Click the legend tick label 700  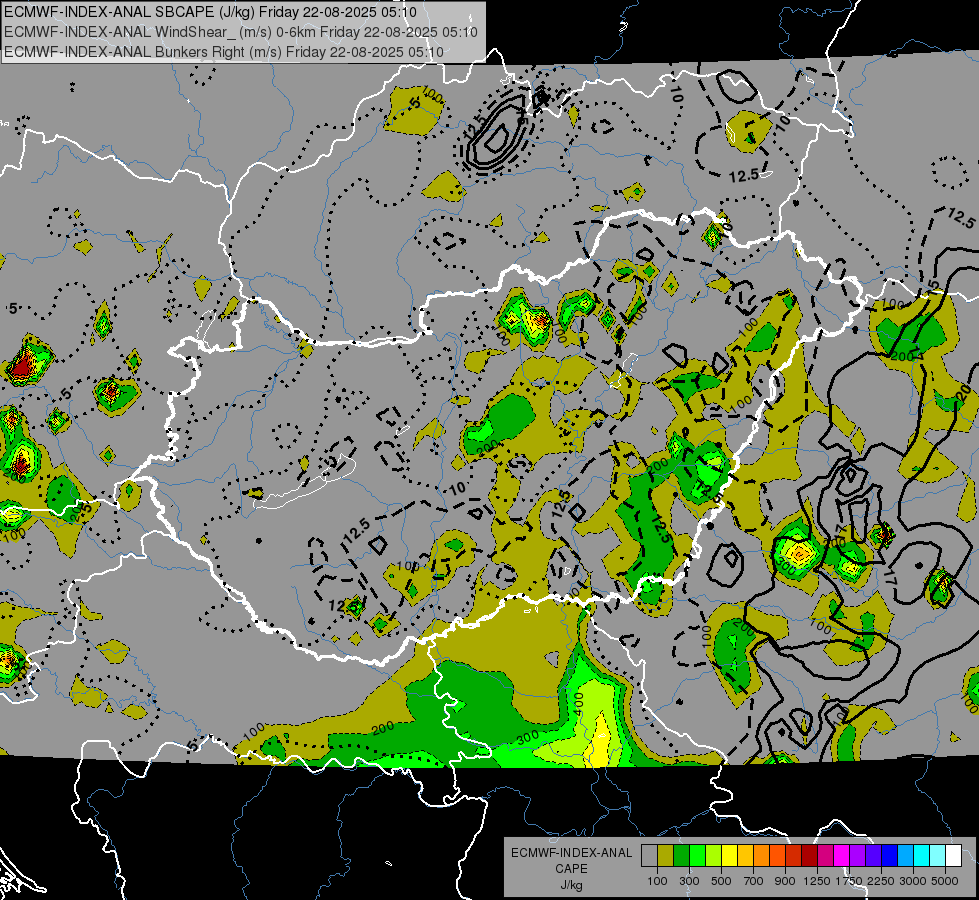point(754,881)
